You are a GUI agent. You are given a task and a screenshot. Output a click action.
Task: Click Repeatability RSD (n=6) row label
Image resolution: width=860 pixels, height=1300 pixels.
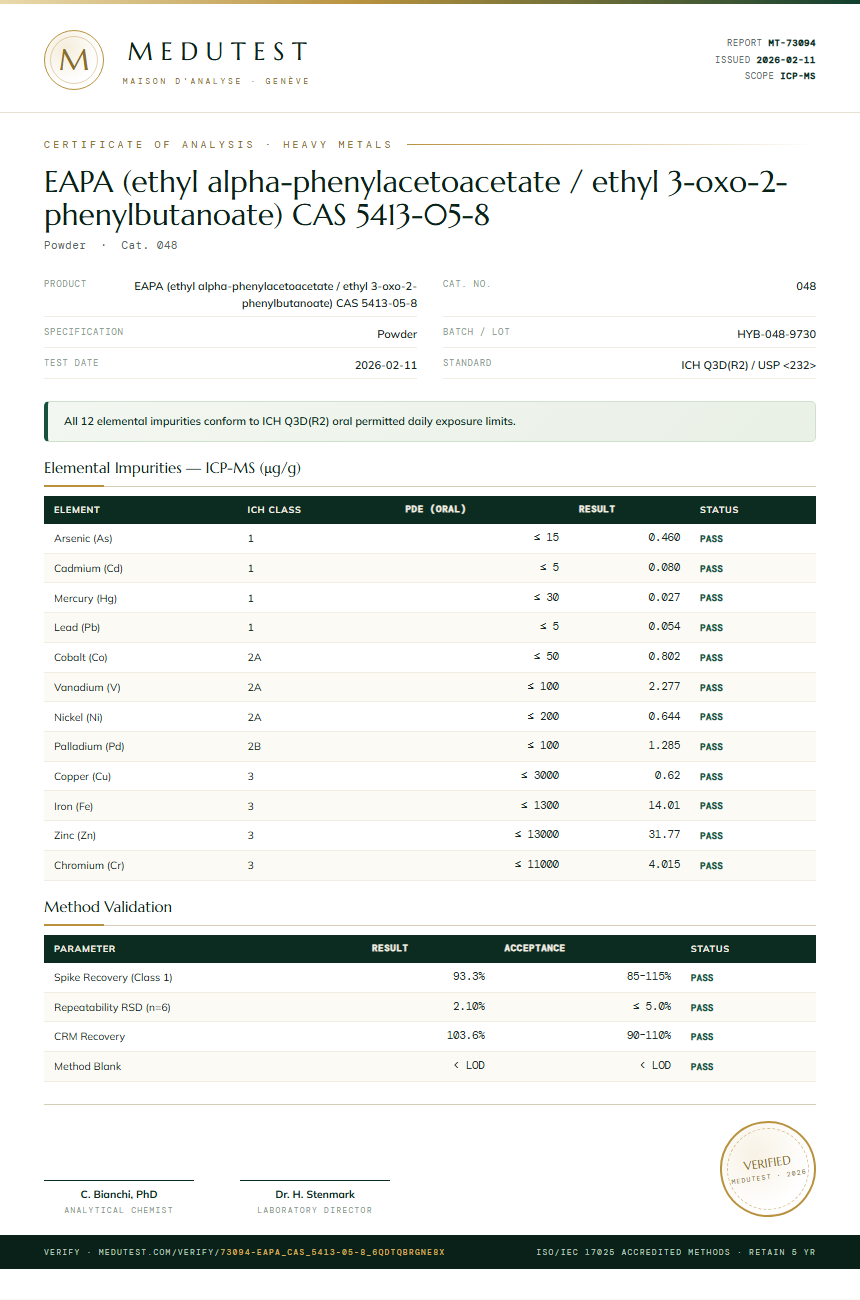(x=112, y=1008)
